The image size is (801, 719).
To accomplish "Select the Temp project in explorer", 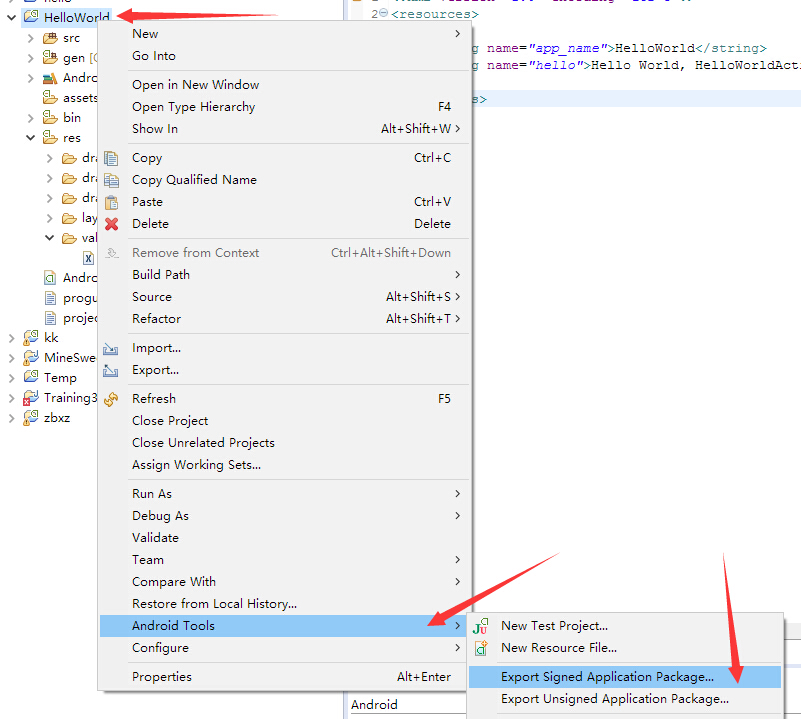I will pyautogui.click(x=60, y=378).
